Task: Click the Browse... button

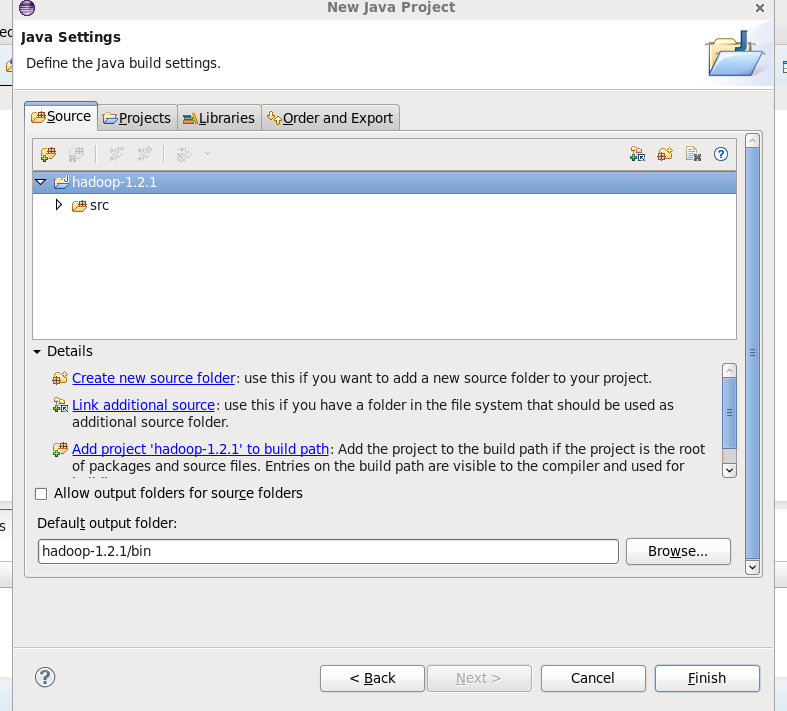Action: point(678,551)
